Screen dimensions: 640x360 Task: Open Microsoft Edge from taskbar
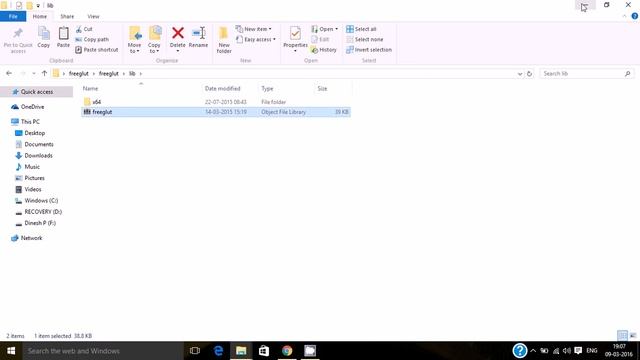coord(218,351)
